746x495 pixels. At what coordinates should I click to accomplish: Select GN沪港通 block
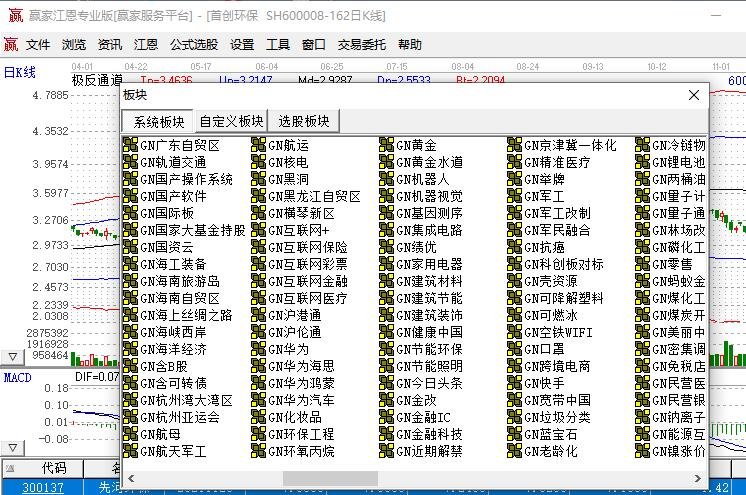[x=295, y=315]
